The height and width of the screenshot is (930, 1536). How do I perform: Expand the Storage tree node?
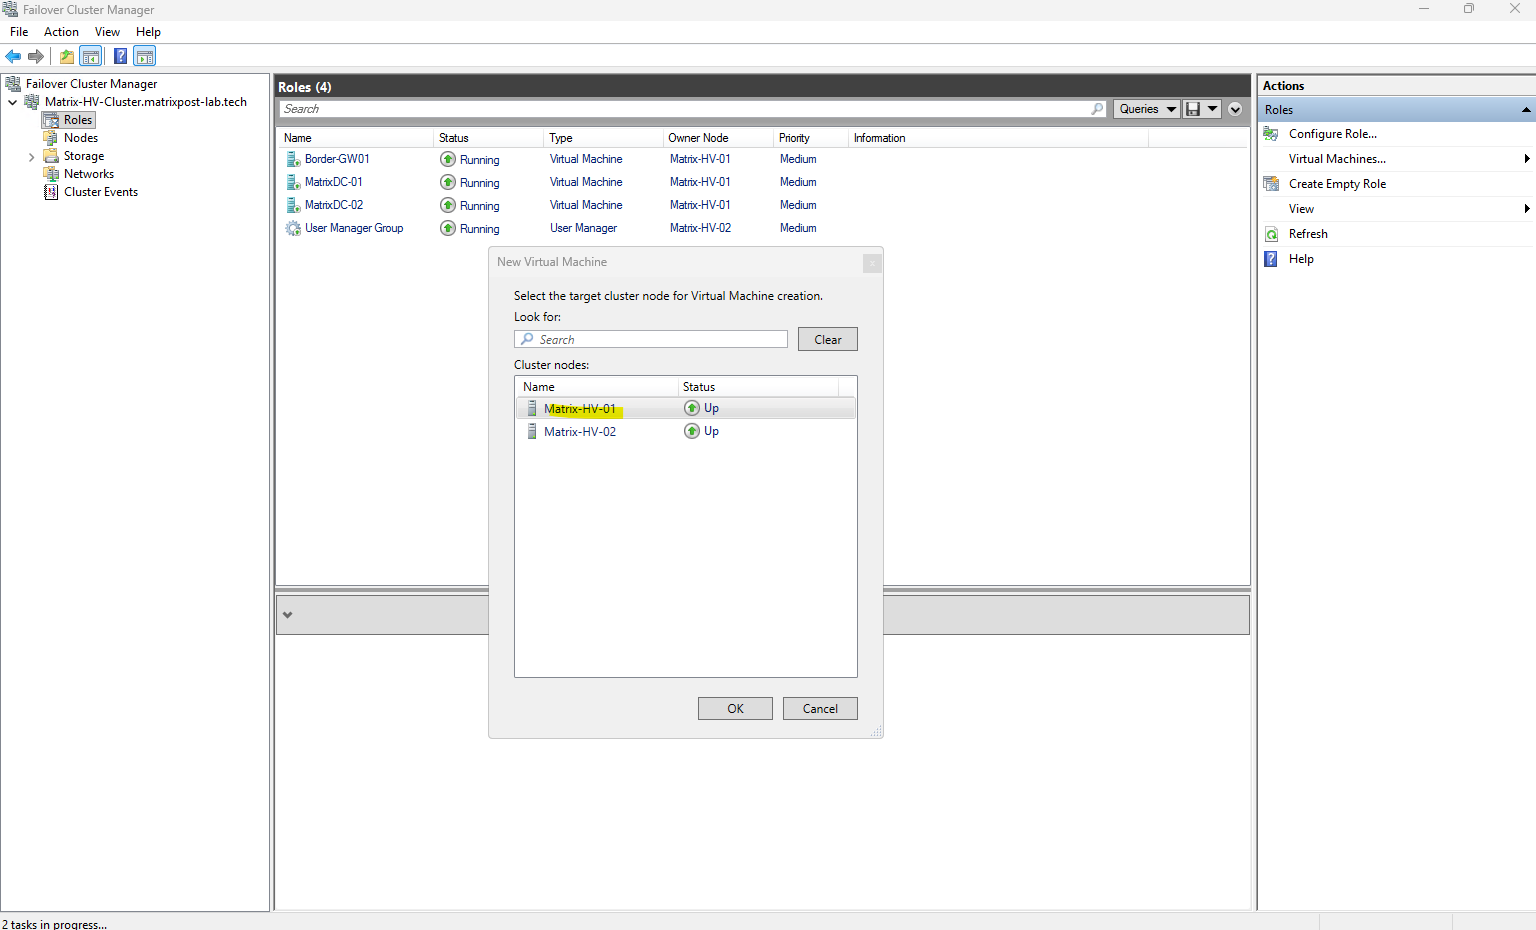point(31,157)
